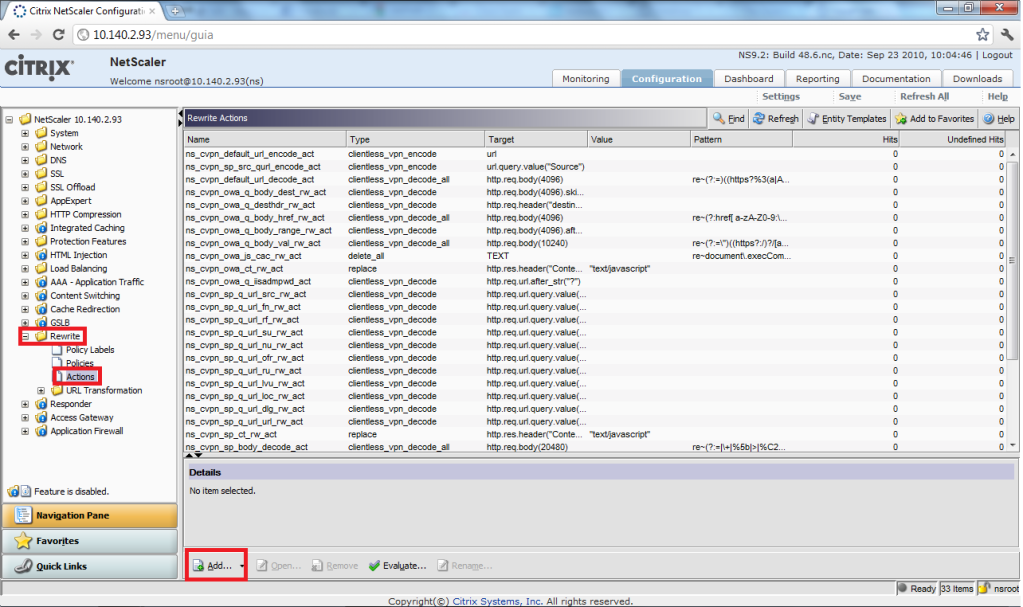Image resolution: width=1023 pixels, height=607 pixels.
Task: Click the Find magnifier icon
Action: coord(719,118)
